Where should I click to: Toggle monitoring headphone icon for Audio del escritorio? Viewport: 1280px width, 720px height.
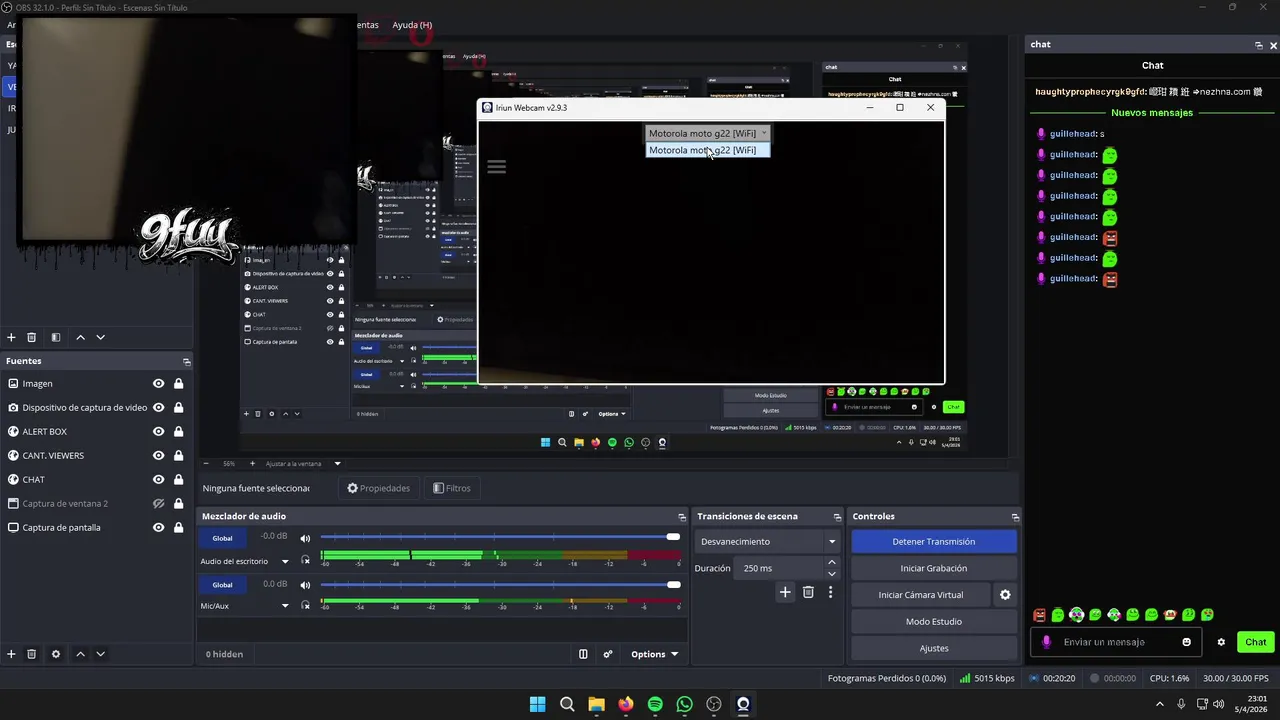[305, 561]
